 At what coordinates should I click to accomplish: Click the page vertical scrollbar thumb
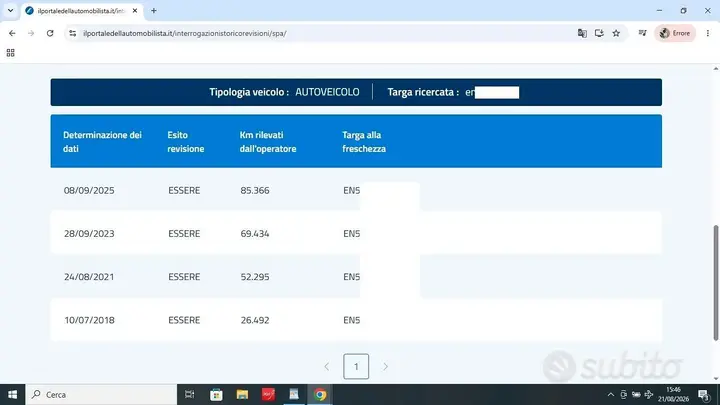pyautogui.click(x=715, y=283)
